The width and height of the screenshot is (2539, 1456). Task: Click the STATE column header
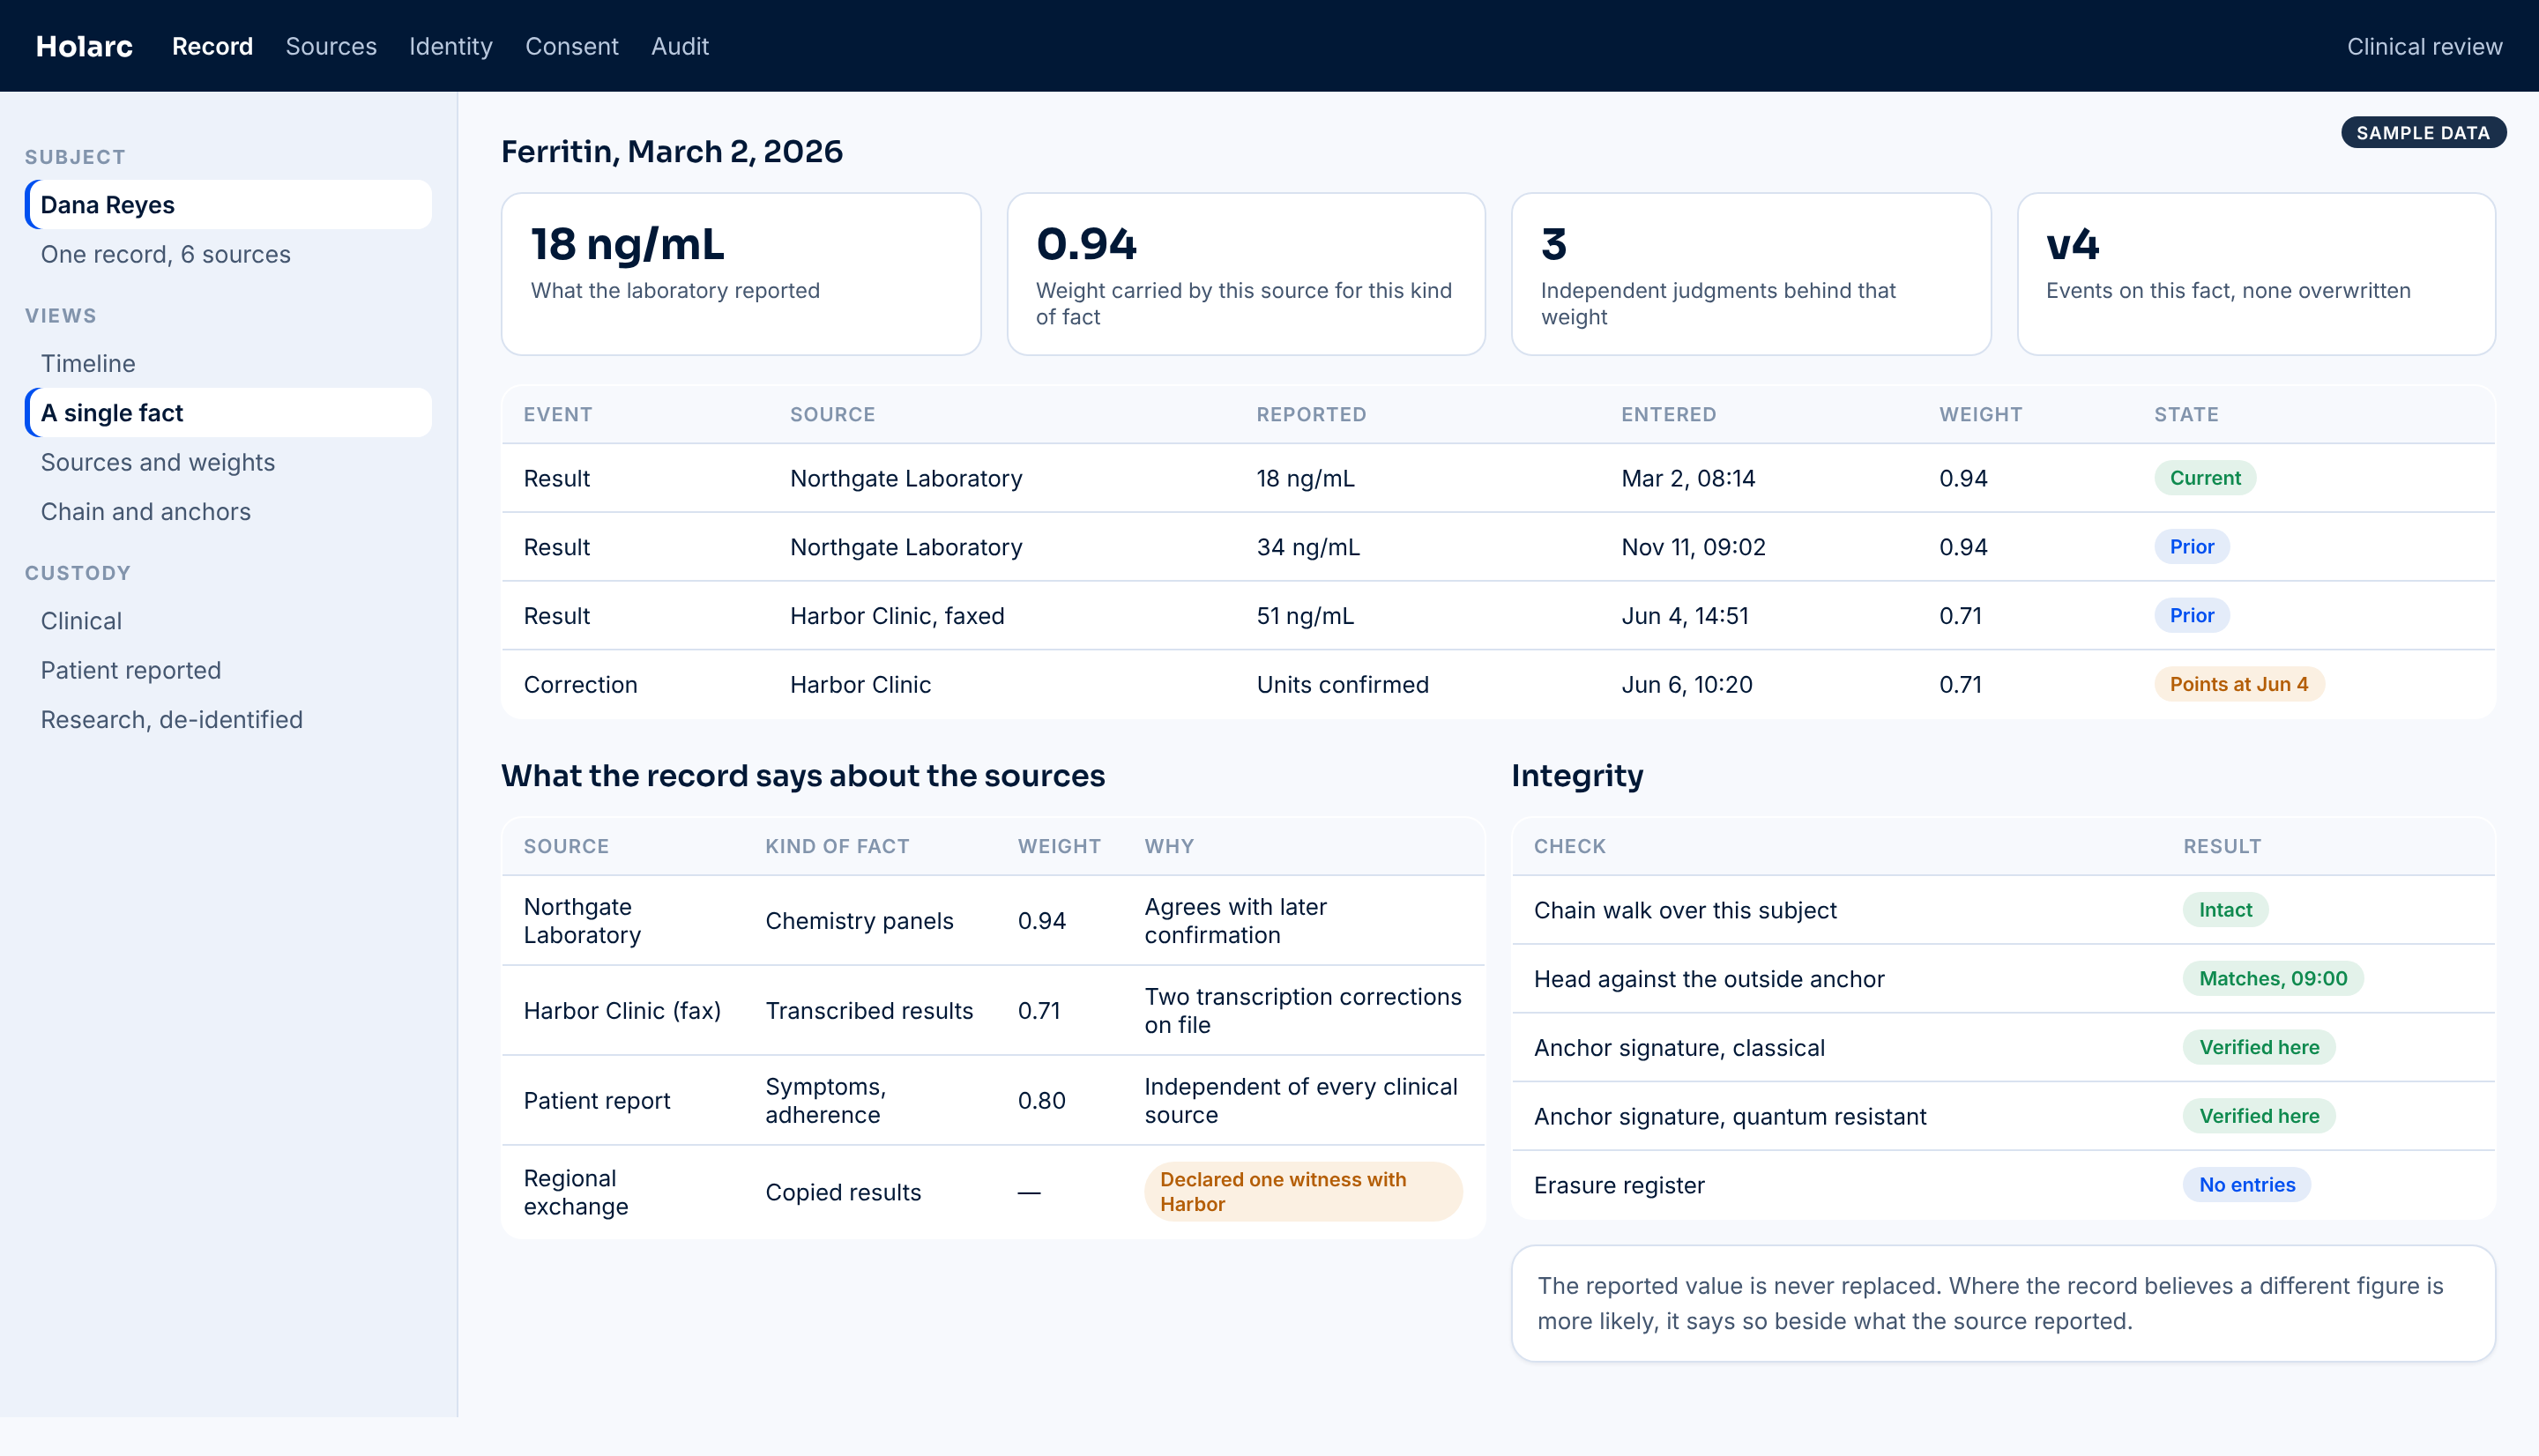click(x=2186, y=414)
